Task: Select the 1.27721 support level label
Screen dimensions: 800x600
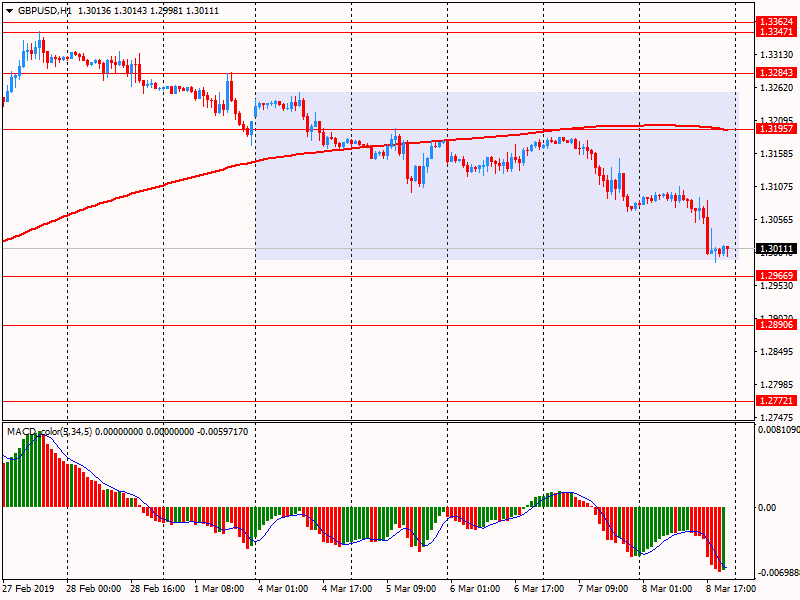Action: tap(776, 401)
